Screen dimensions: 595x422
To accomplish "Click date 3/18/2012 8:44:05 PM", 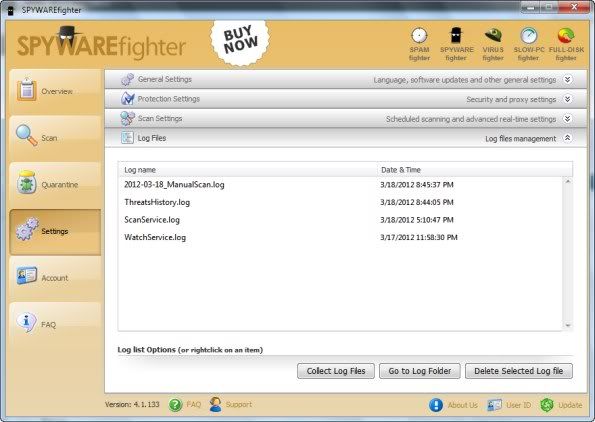I will coord(417,202).
